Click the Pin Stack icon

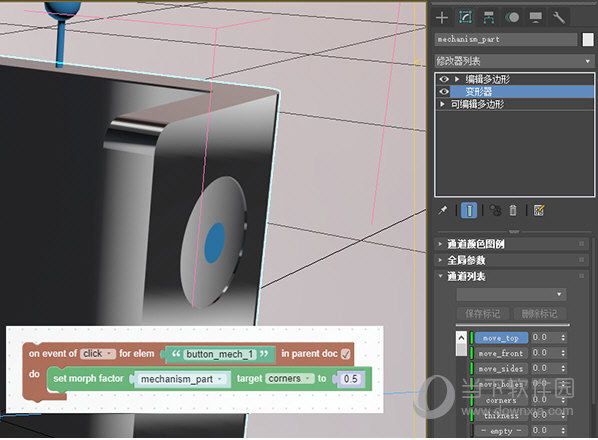(x=443, y=210)
